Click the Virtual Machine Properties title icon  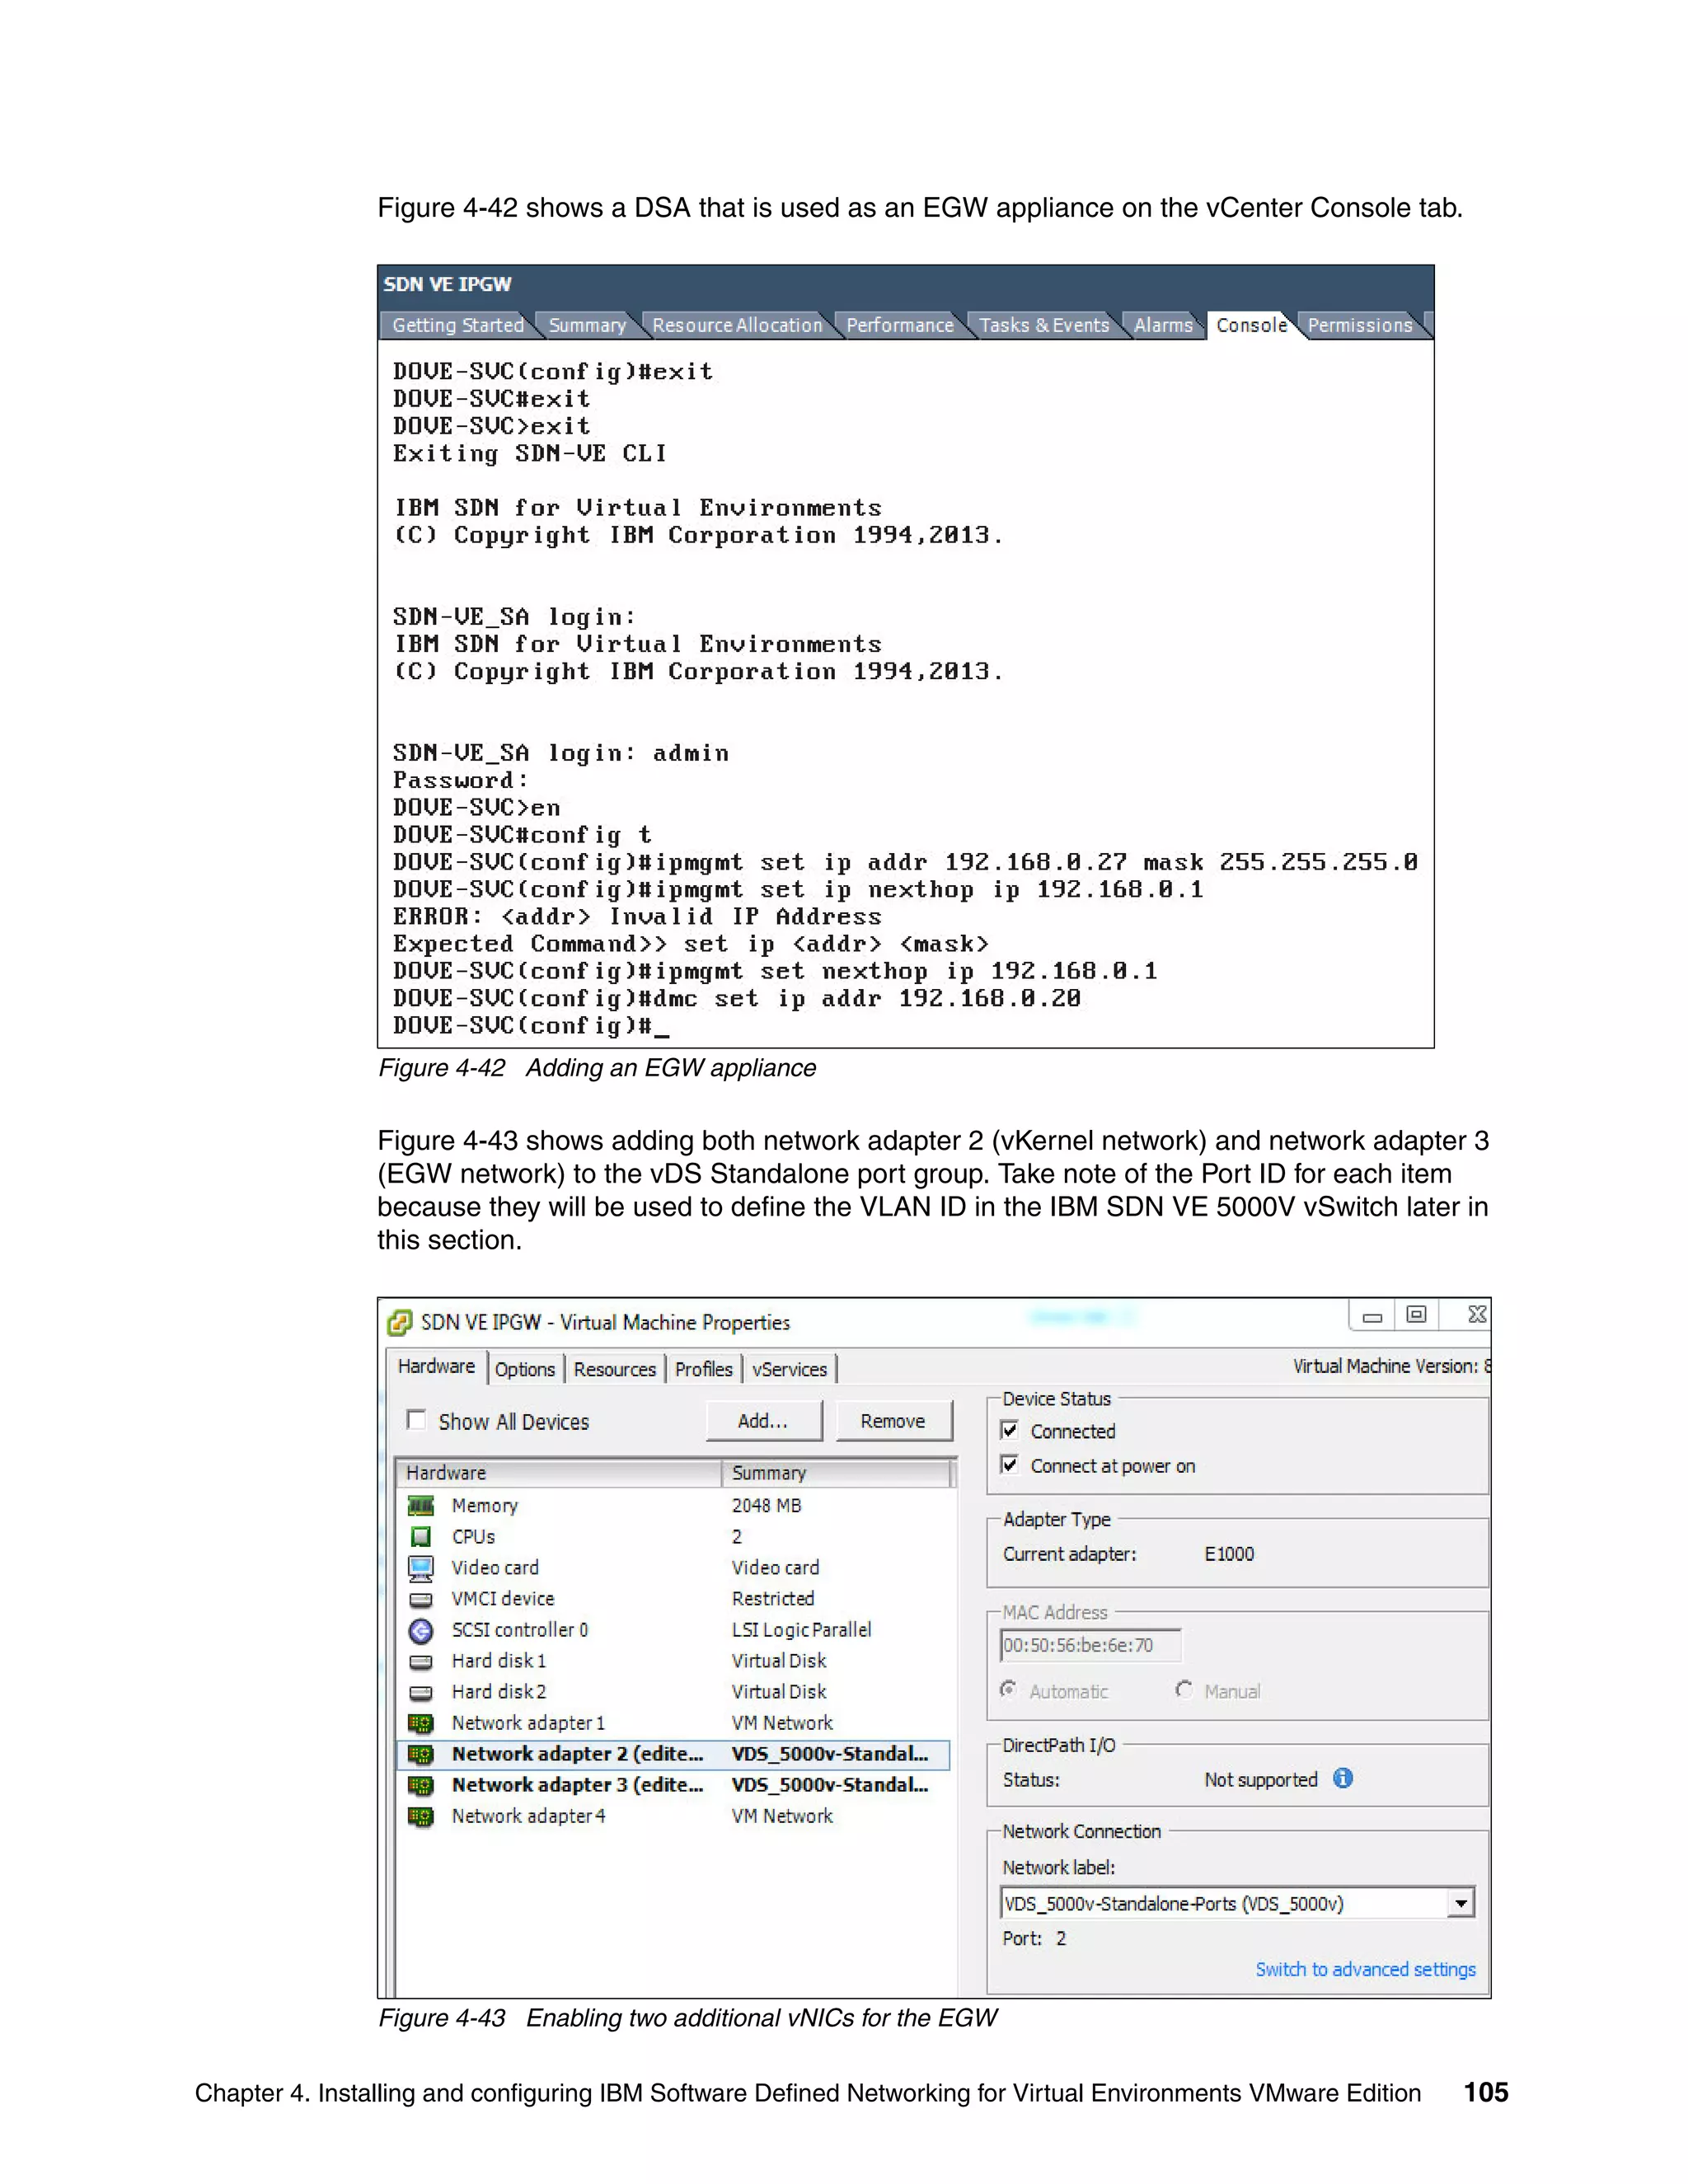399,1322
